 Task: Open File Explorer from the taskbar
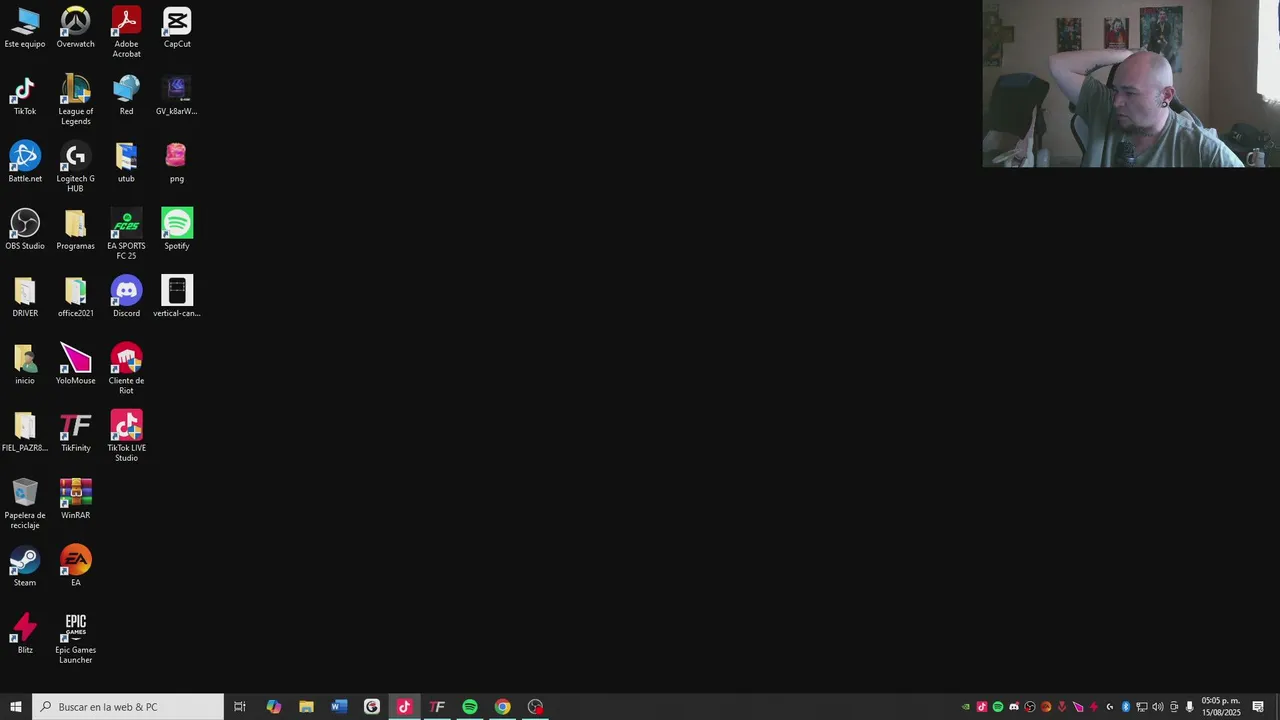[x=306, y=707]
